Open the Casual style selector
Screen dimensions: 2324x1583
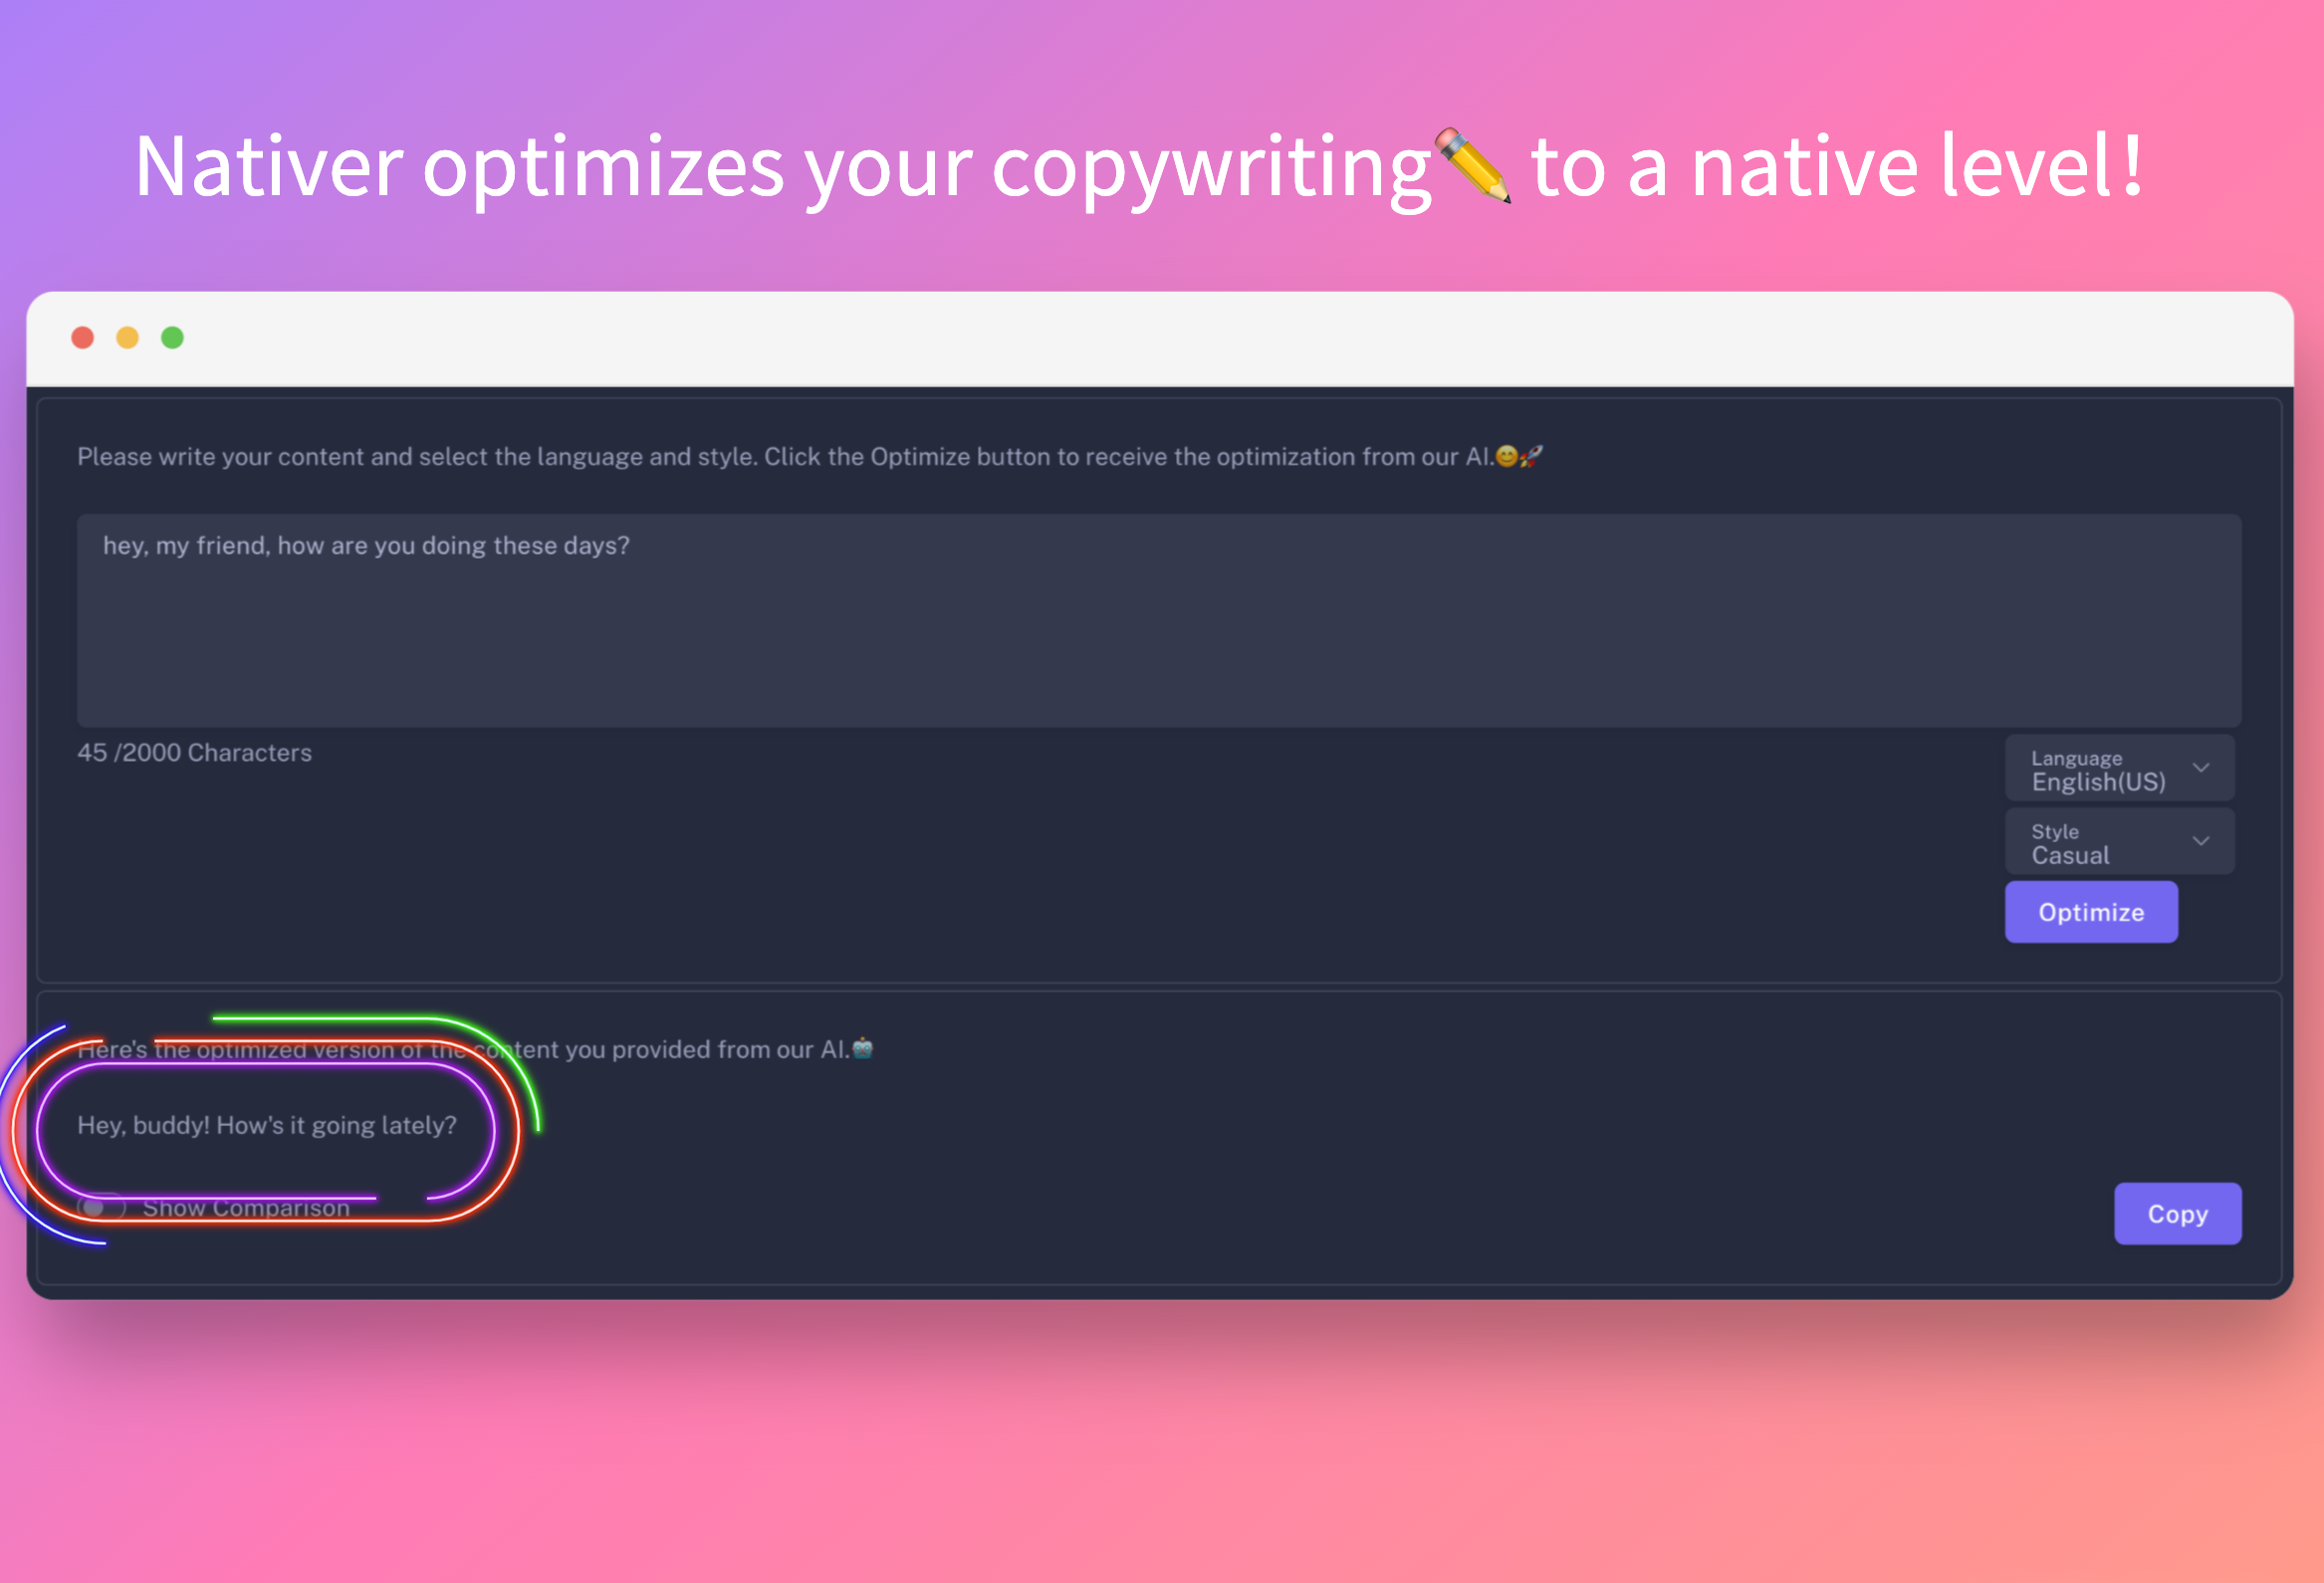[2069, 855]
